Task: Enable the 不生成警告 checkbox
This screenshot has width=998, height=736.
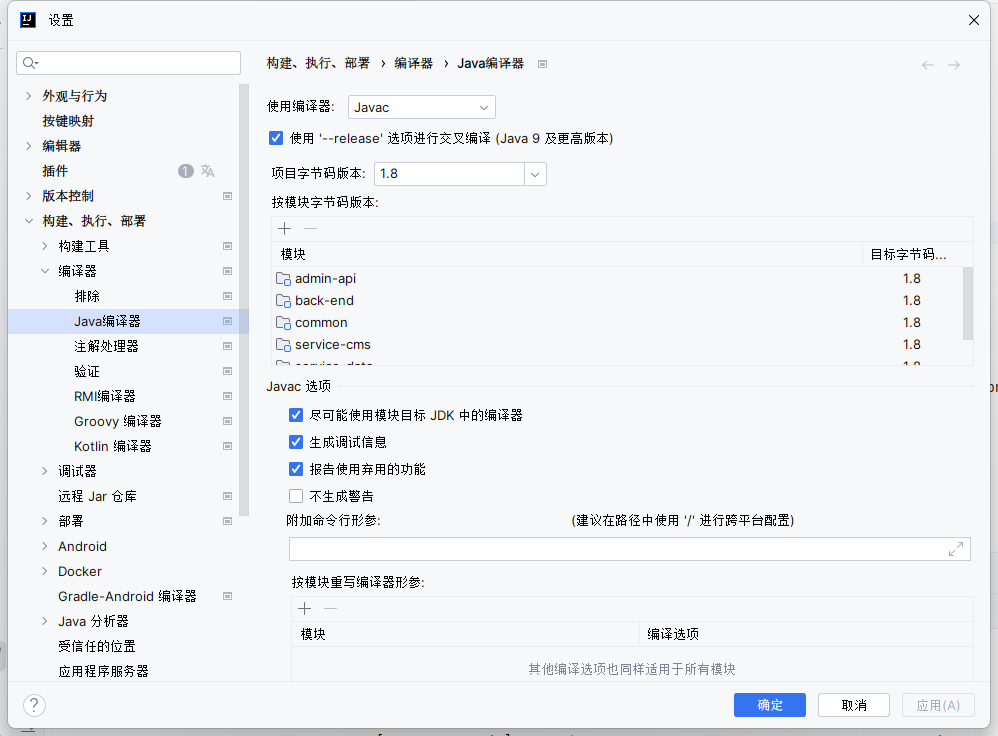Action: click(x=296, y=496)
